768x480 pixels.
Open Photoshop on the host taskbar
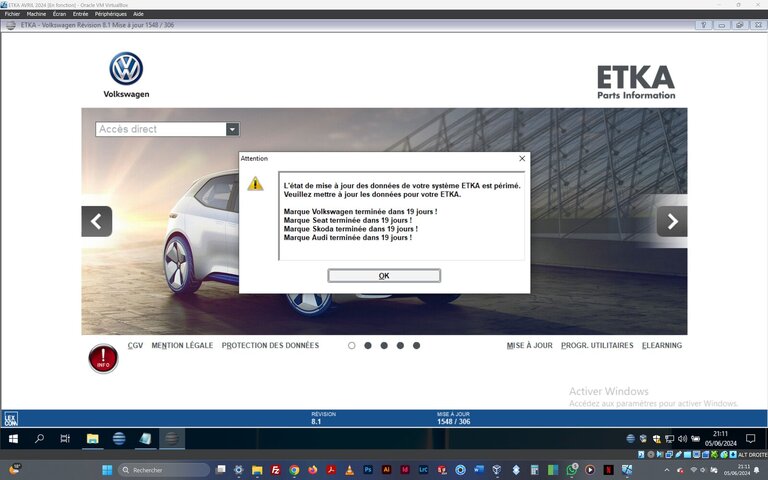(x=368, y=470)
